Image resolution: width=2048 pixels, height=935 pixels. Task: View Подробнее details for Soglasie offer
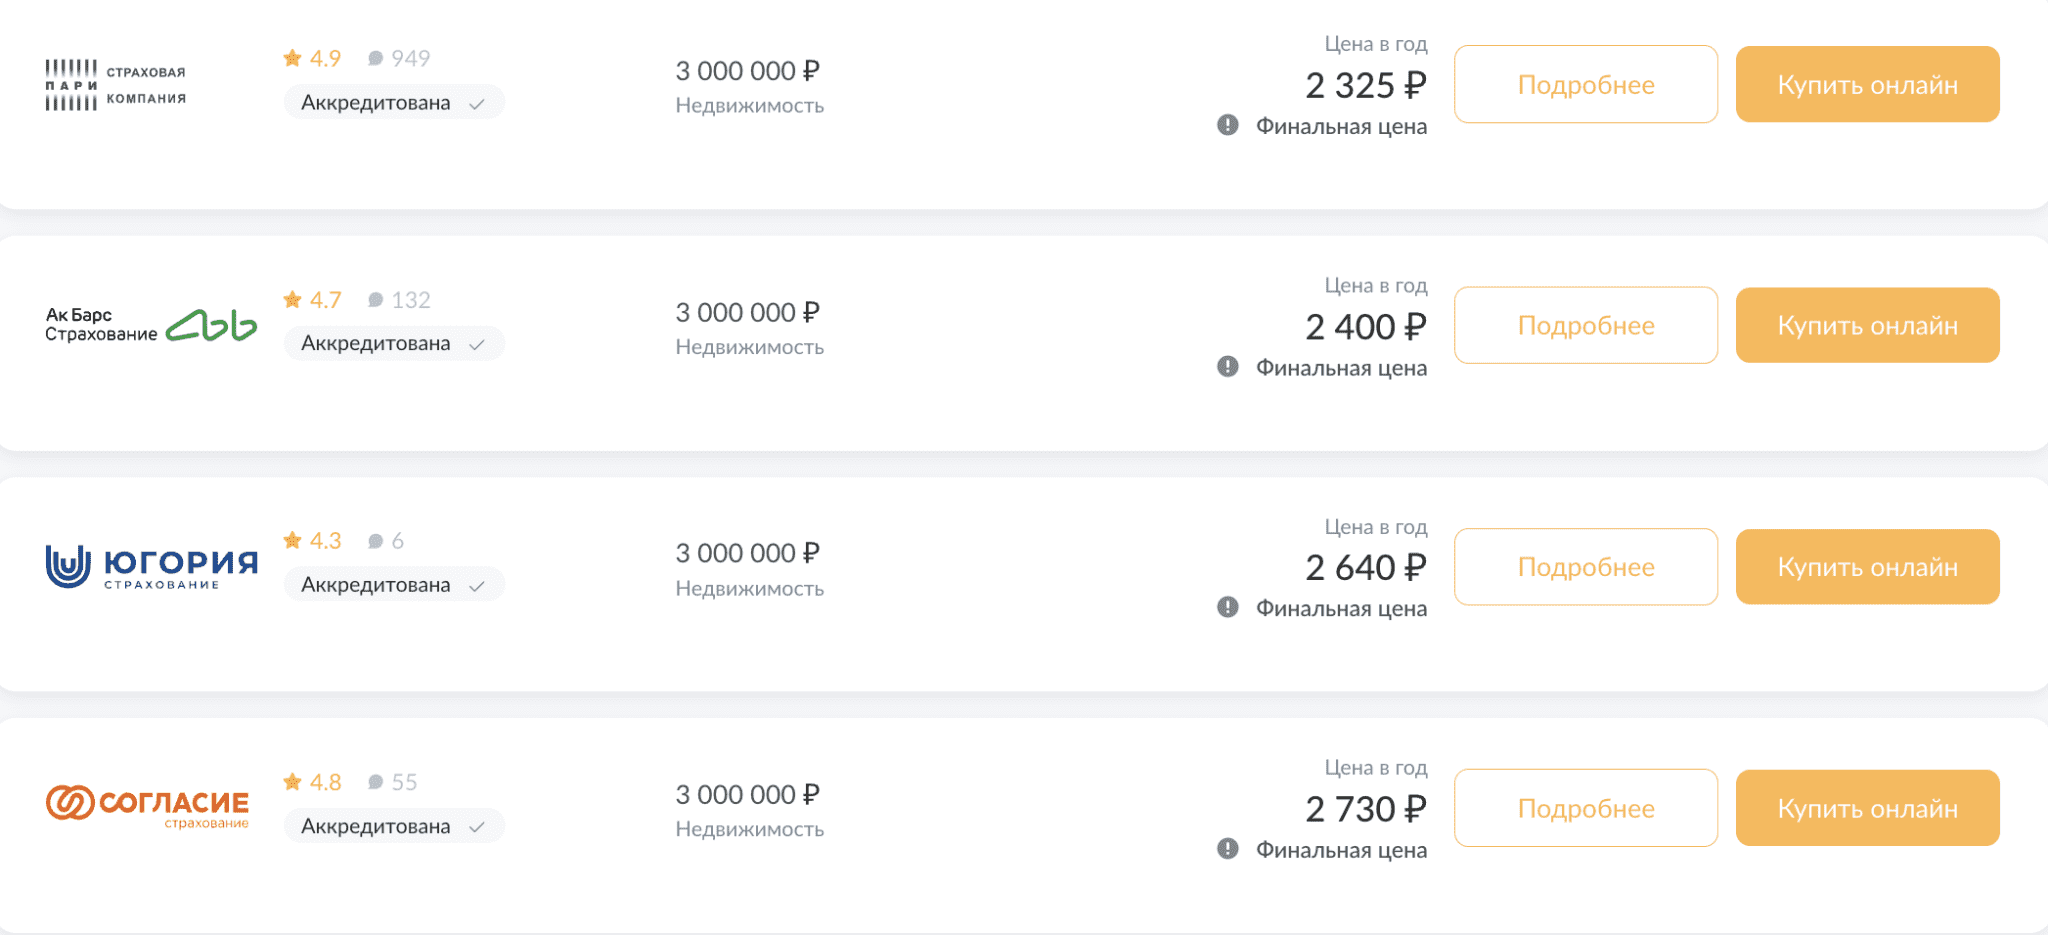pos(1585,808)
